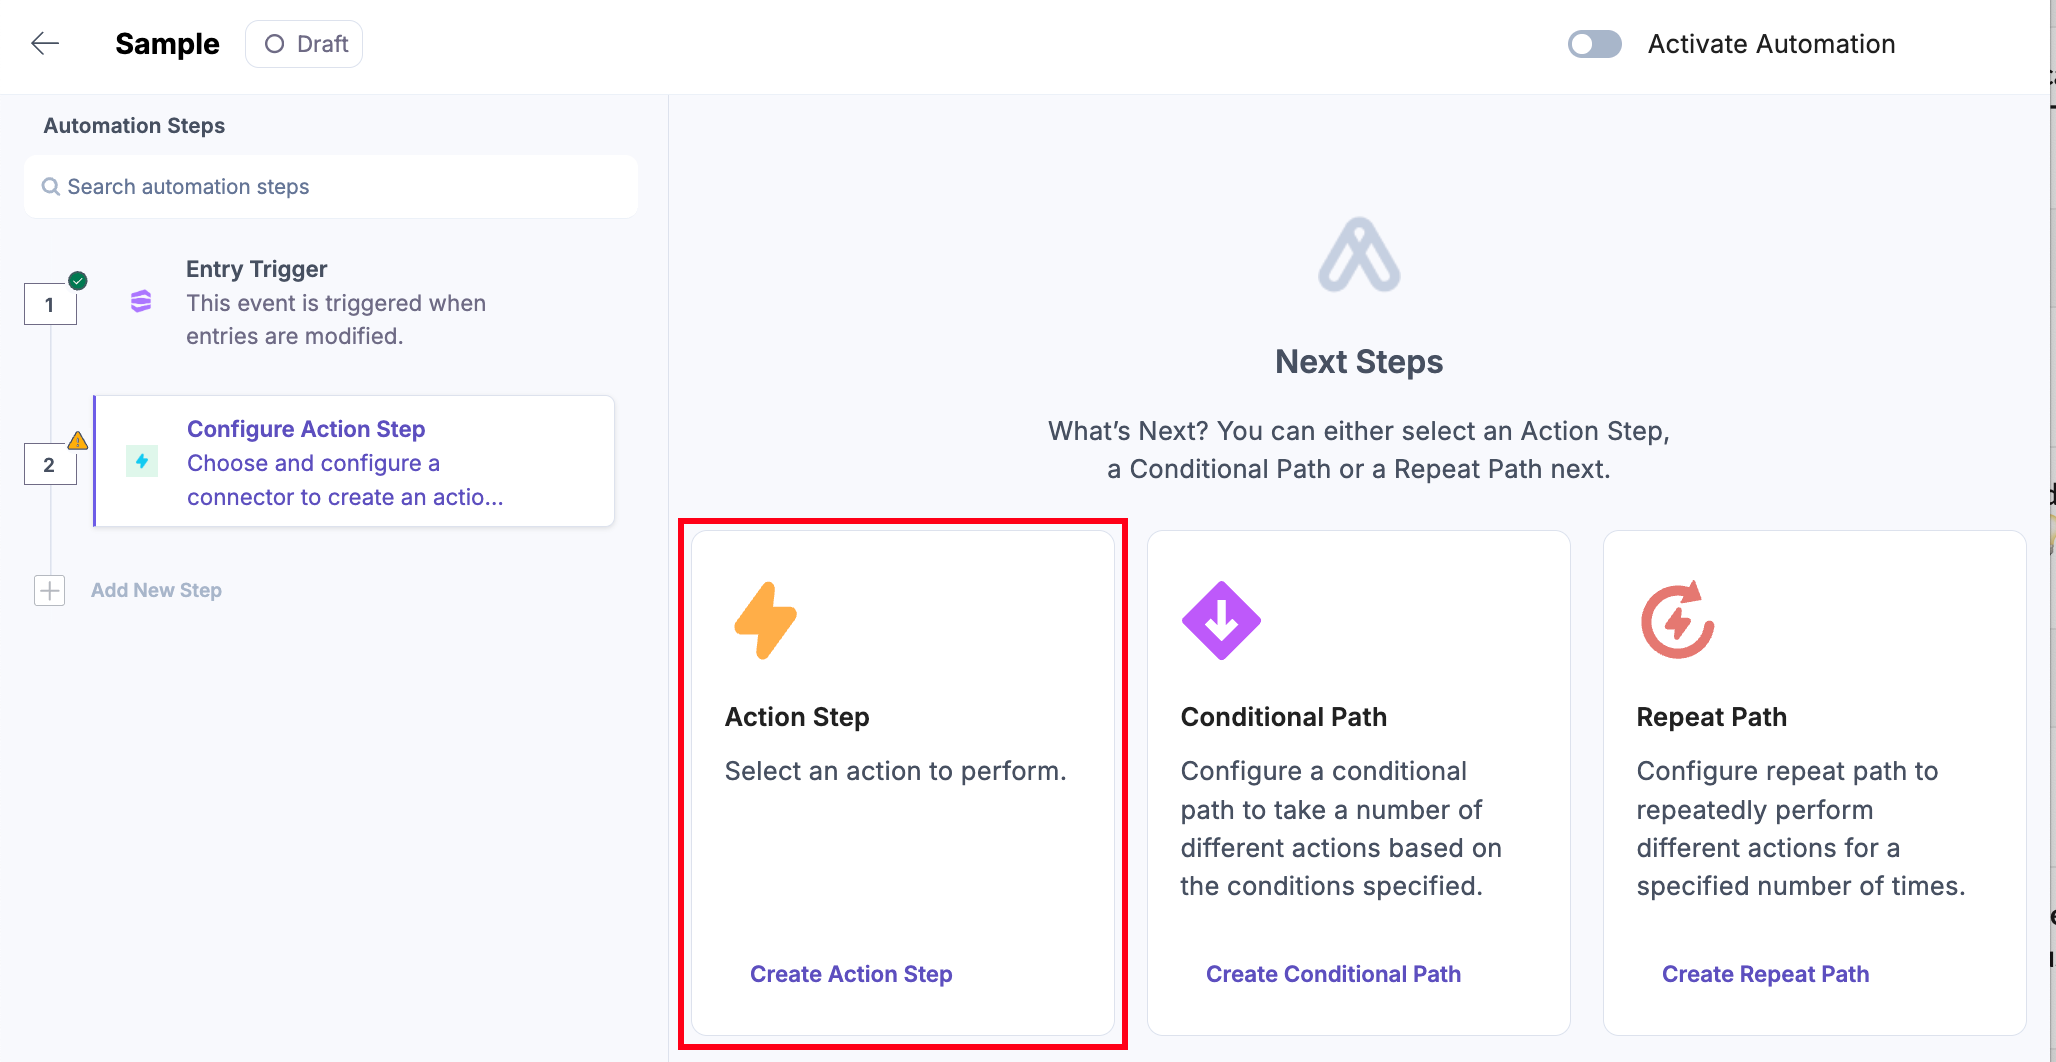Click Create Conditional Path link
The height and width of the screenshot is (1062, 2056).
(x=1333, y=974)
